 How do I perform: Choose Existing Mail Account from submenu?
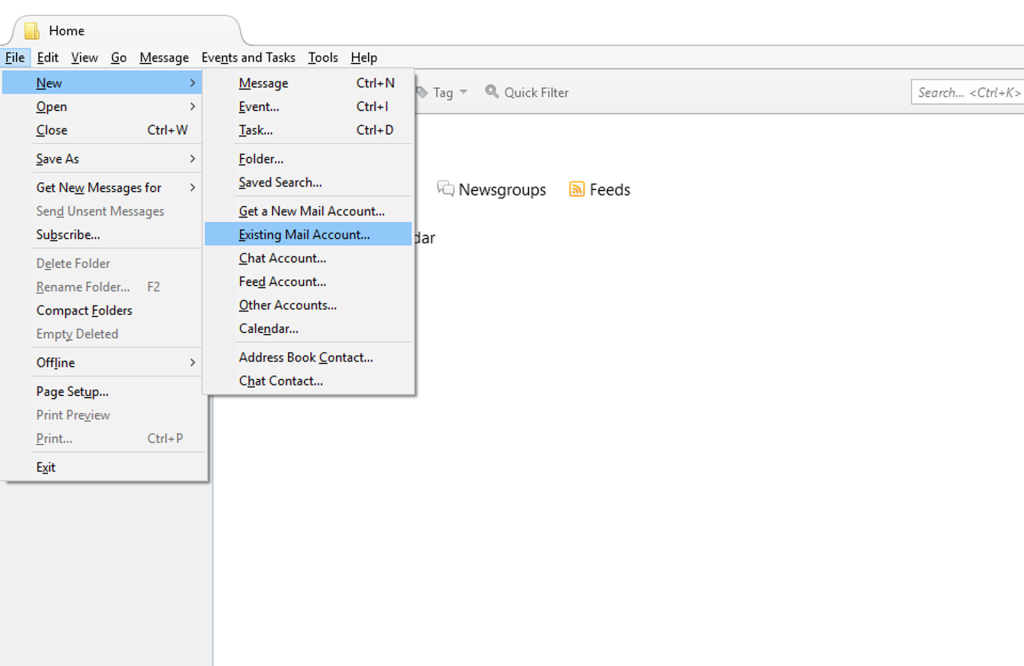pos(308,234)
